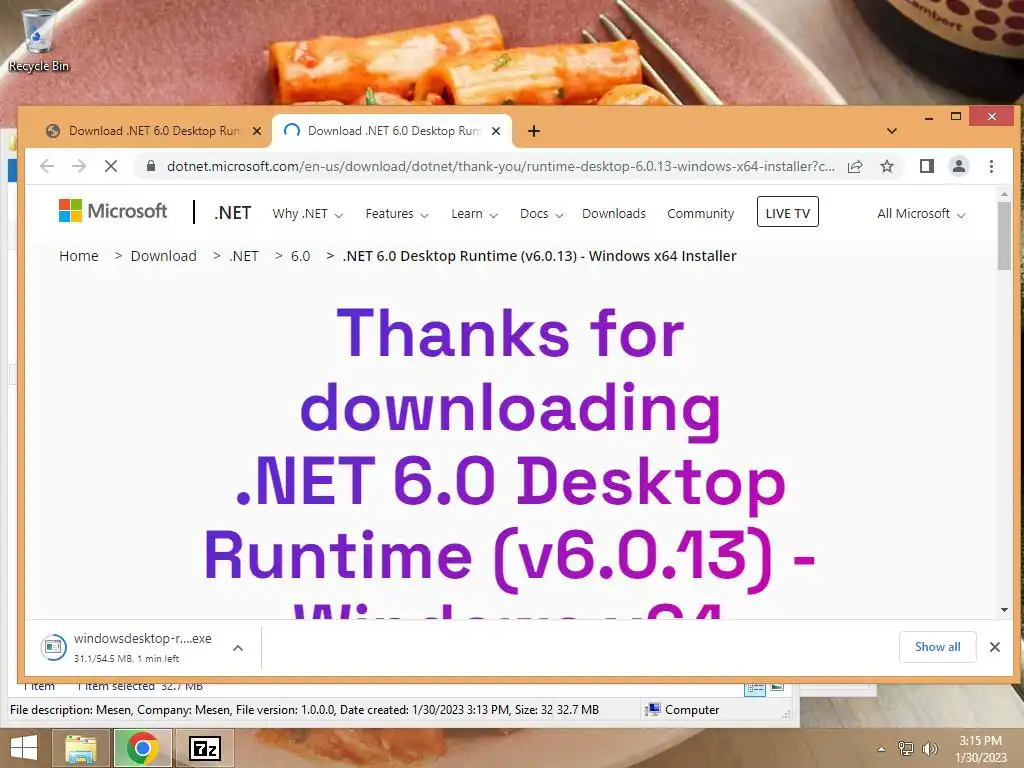This screenshot has height=768, width=1024.
Task: Click the padlock site info icon
Action: [x=151, y=166]
